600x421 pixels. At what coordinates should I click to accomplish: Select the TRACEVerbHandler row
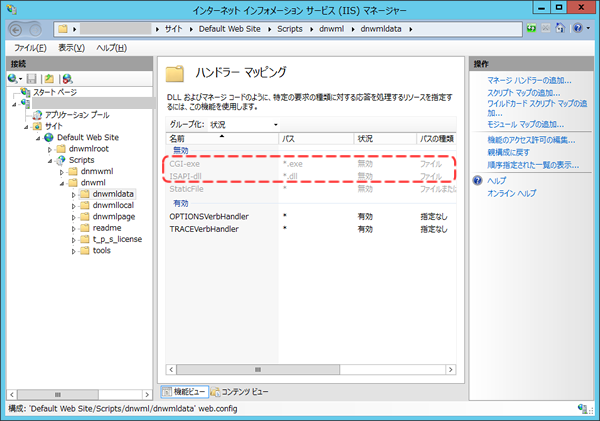311,229
